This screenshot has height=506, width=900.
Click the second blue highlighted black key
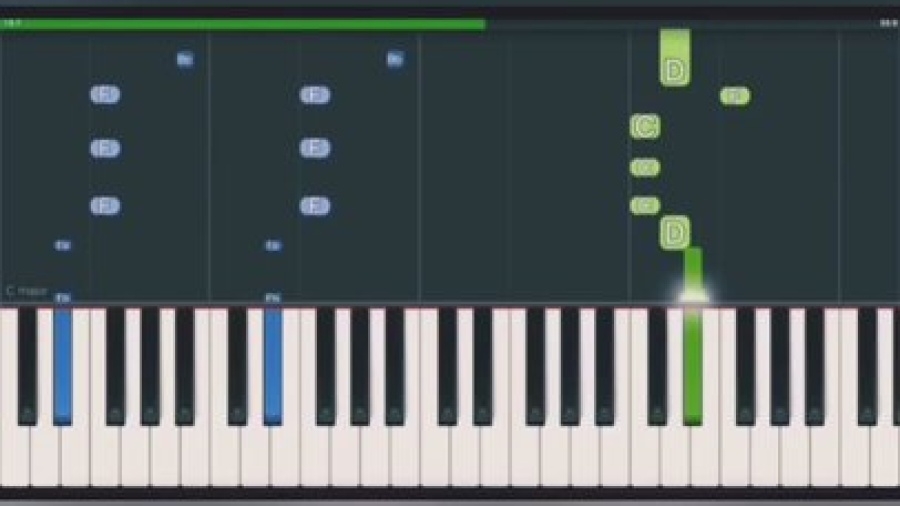tap(273, 366)
